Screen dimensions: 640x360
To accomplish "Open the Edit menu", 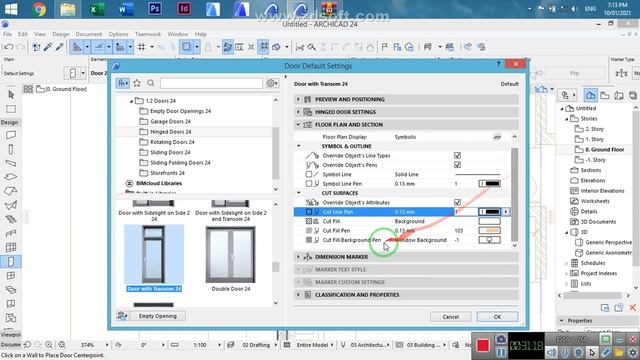I will coord(23,34).
